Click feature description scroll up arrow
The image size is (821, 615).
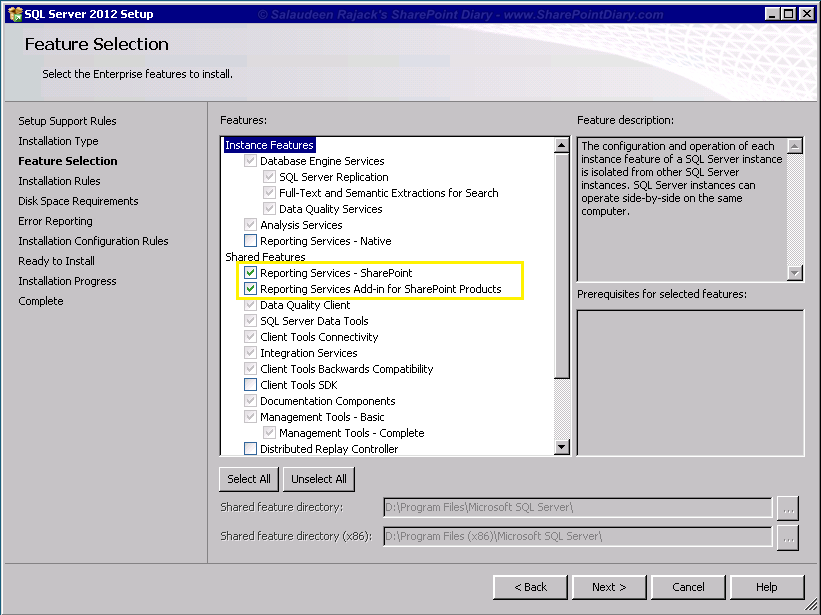(x=795, y=146)
